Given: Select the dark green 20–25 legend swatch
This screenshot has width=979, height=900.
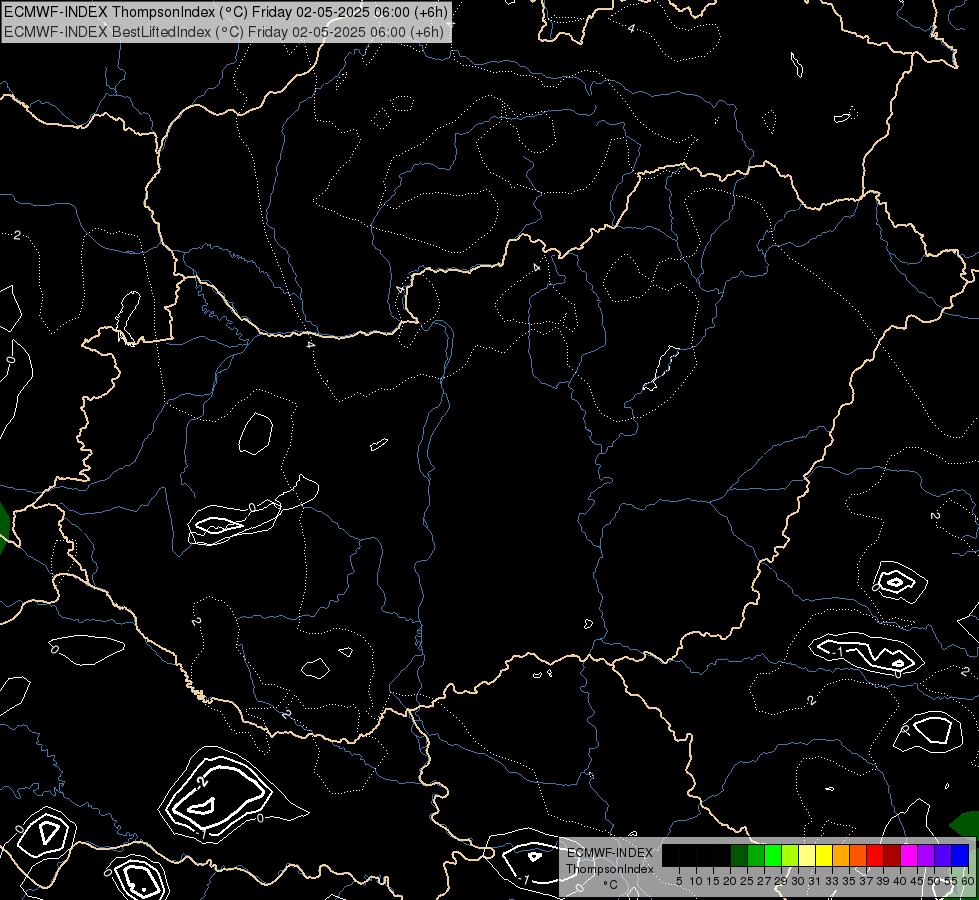Looking at the screenshot, I should pos(739,855).
